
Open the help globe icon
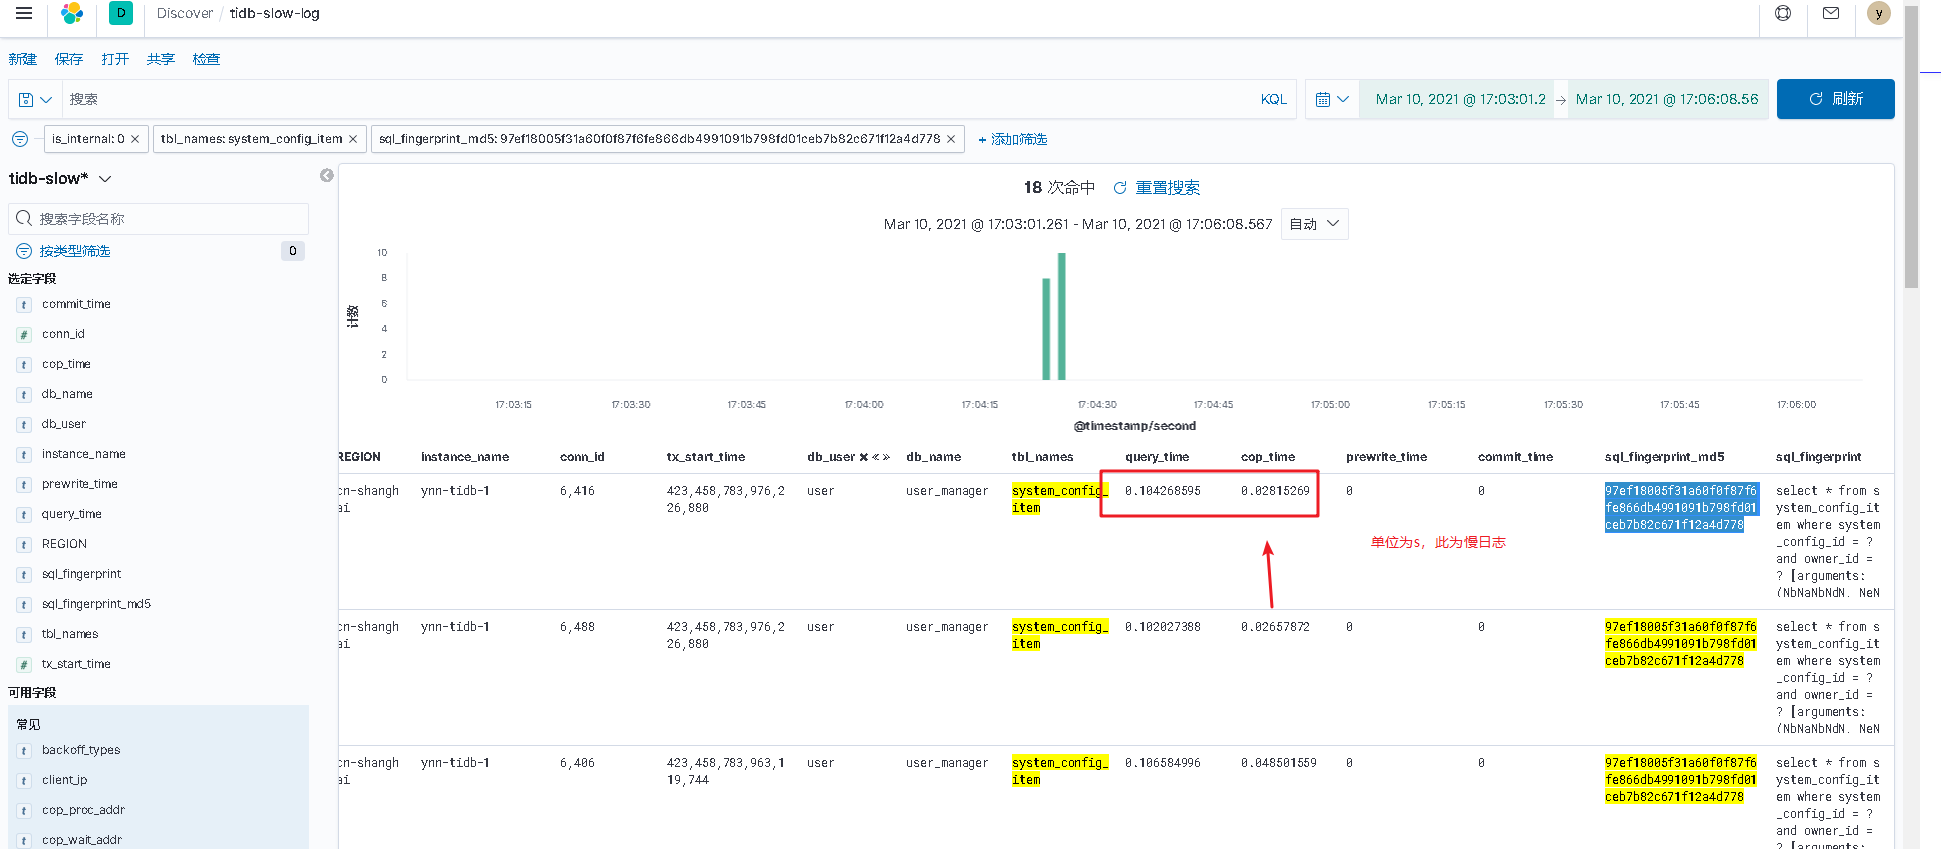click(1783, 14)
